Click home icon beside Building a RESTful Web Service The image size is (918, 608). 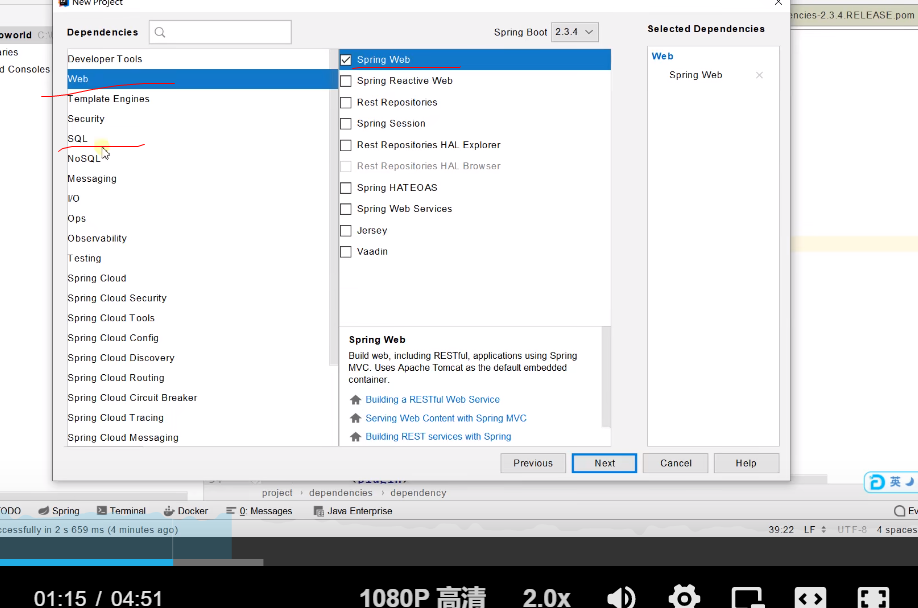(x=355, y=400)
